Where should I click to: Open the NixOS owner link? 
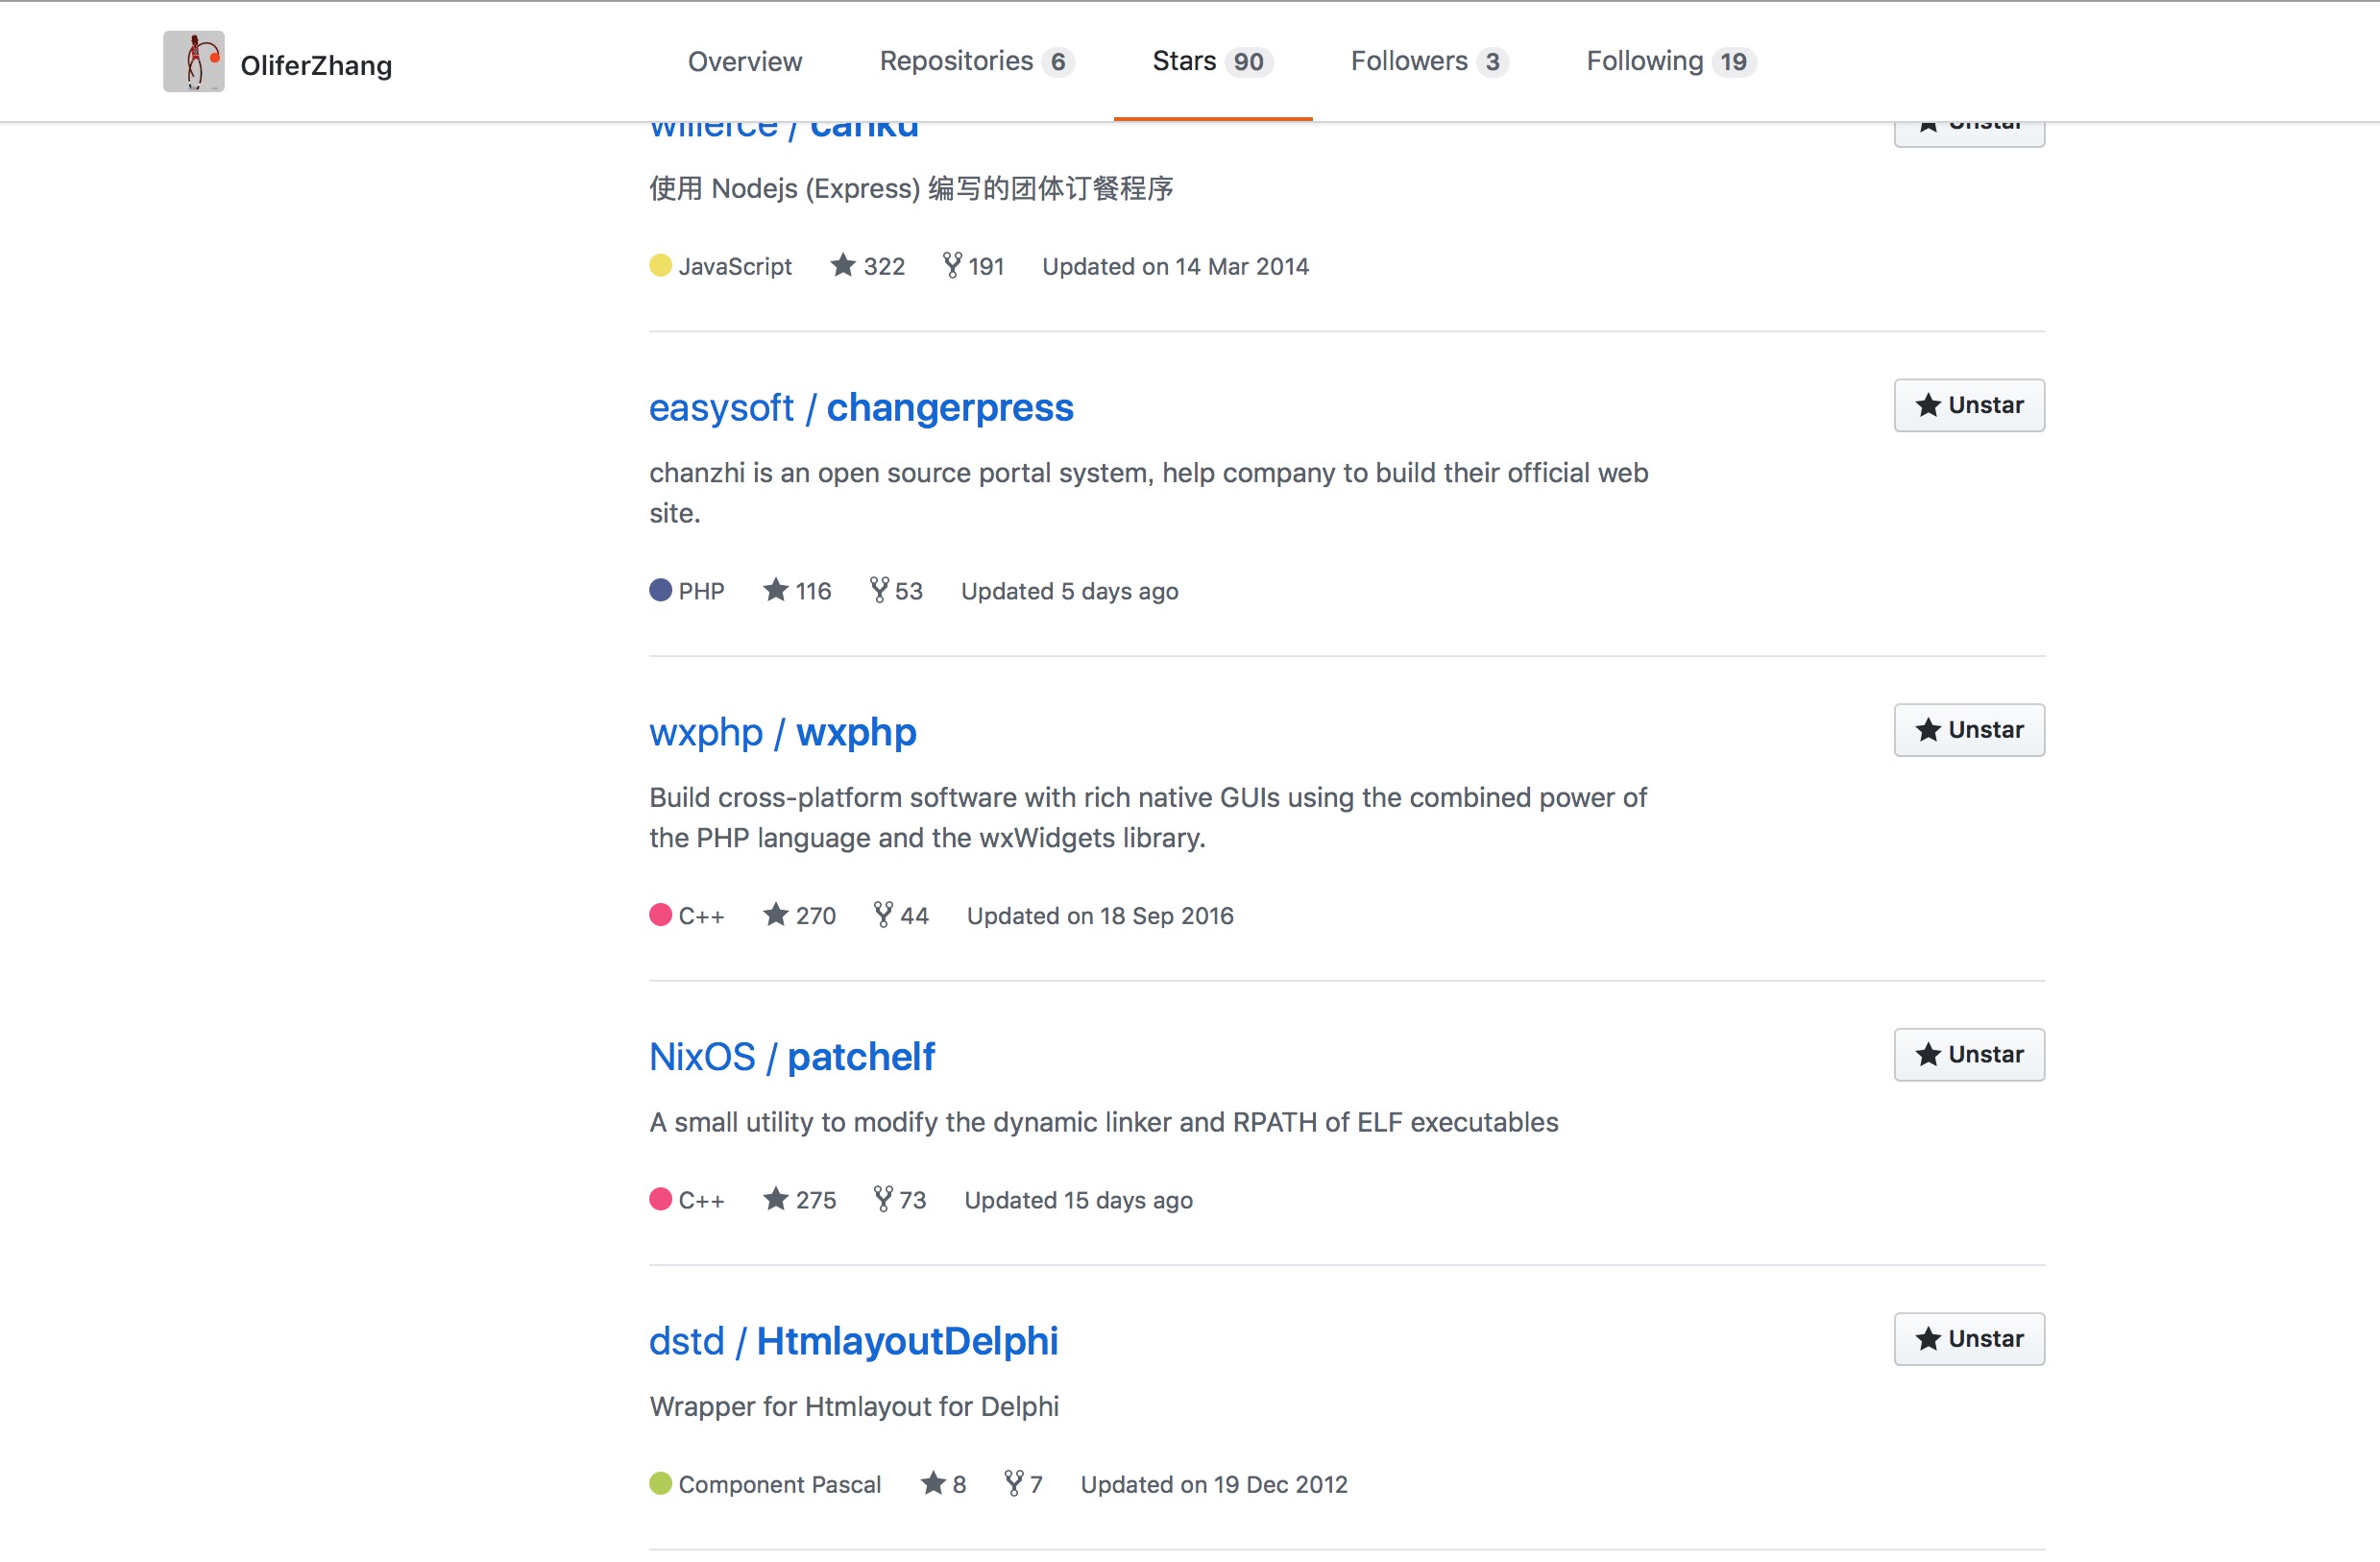click(x=702, y=1057)
